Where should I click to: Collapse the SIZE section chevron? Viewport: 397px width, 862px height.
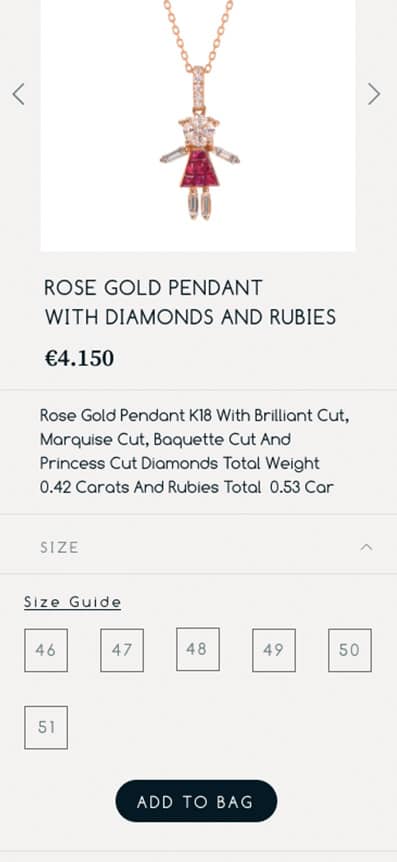(366, 547)
